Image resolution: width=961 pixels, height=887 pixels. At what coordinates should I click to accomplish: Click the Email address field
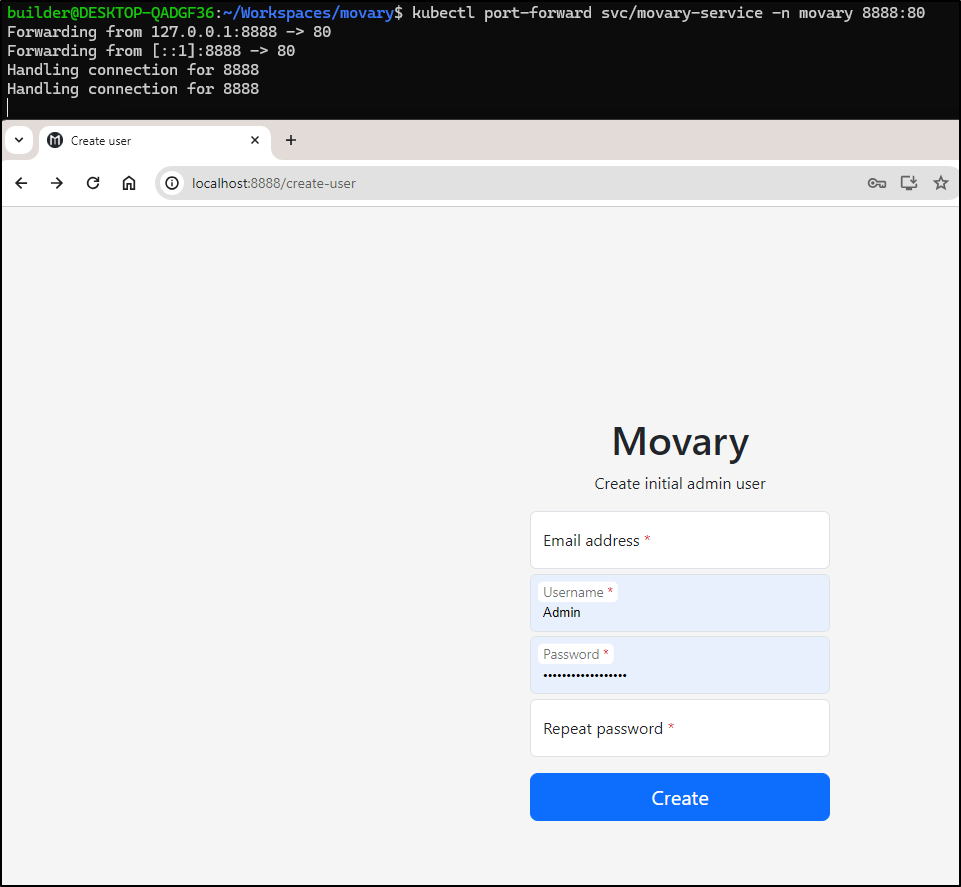click(680, 540)
